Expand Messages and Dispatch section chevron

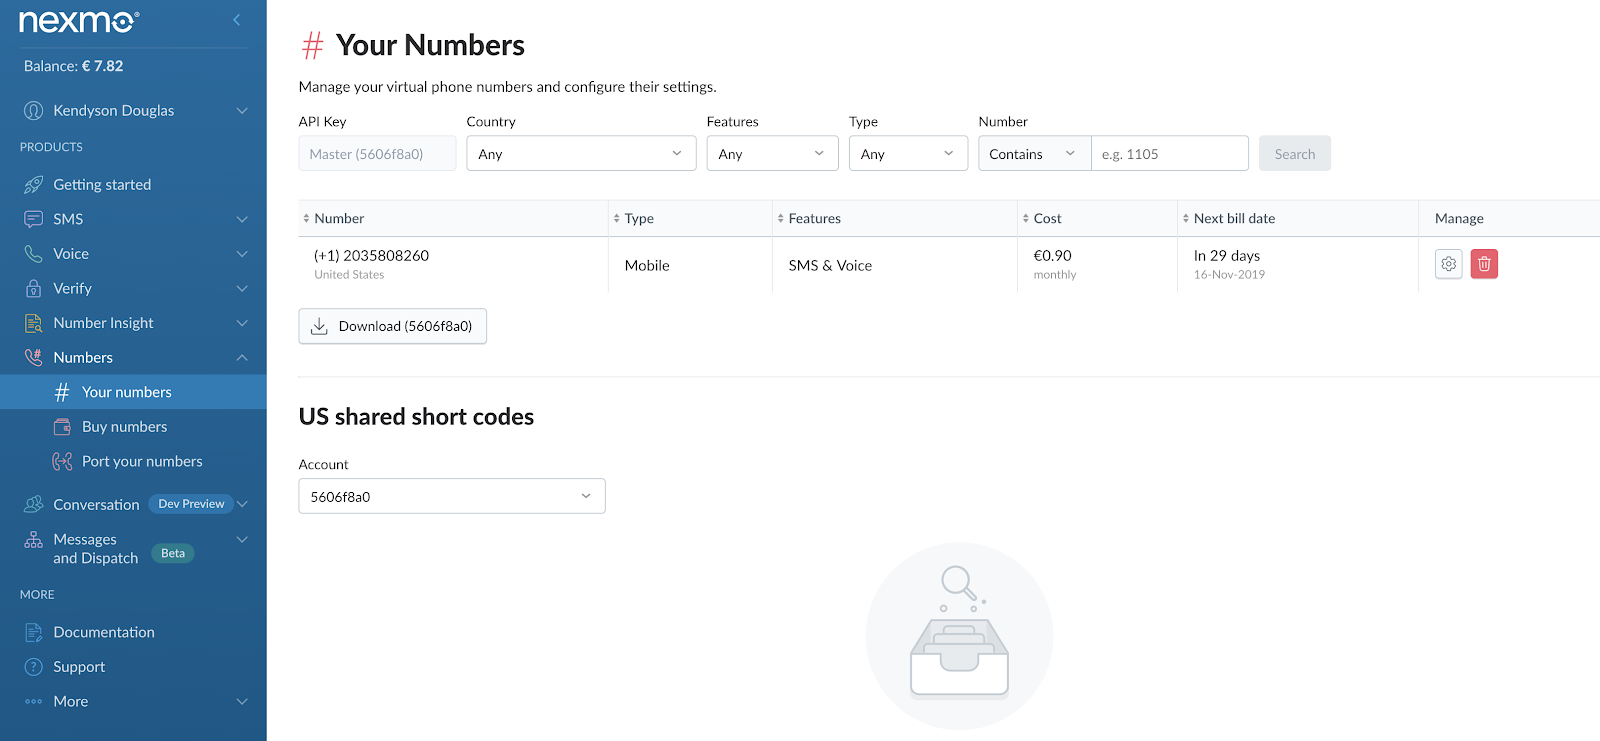point(242,539)
